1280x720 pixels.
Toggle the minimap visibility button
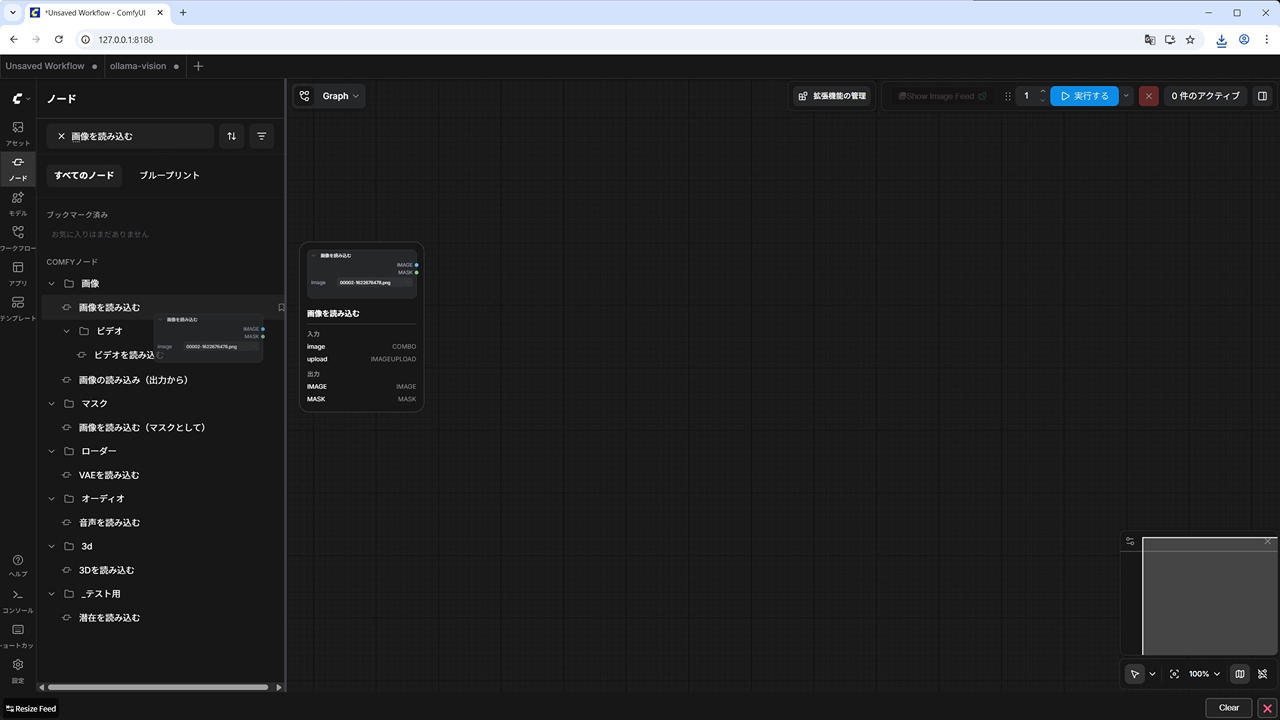pos(1239,674)
